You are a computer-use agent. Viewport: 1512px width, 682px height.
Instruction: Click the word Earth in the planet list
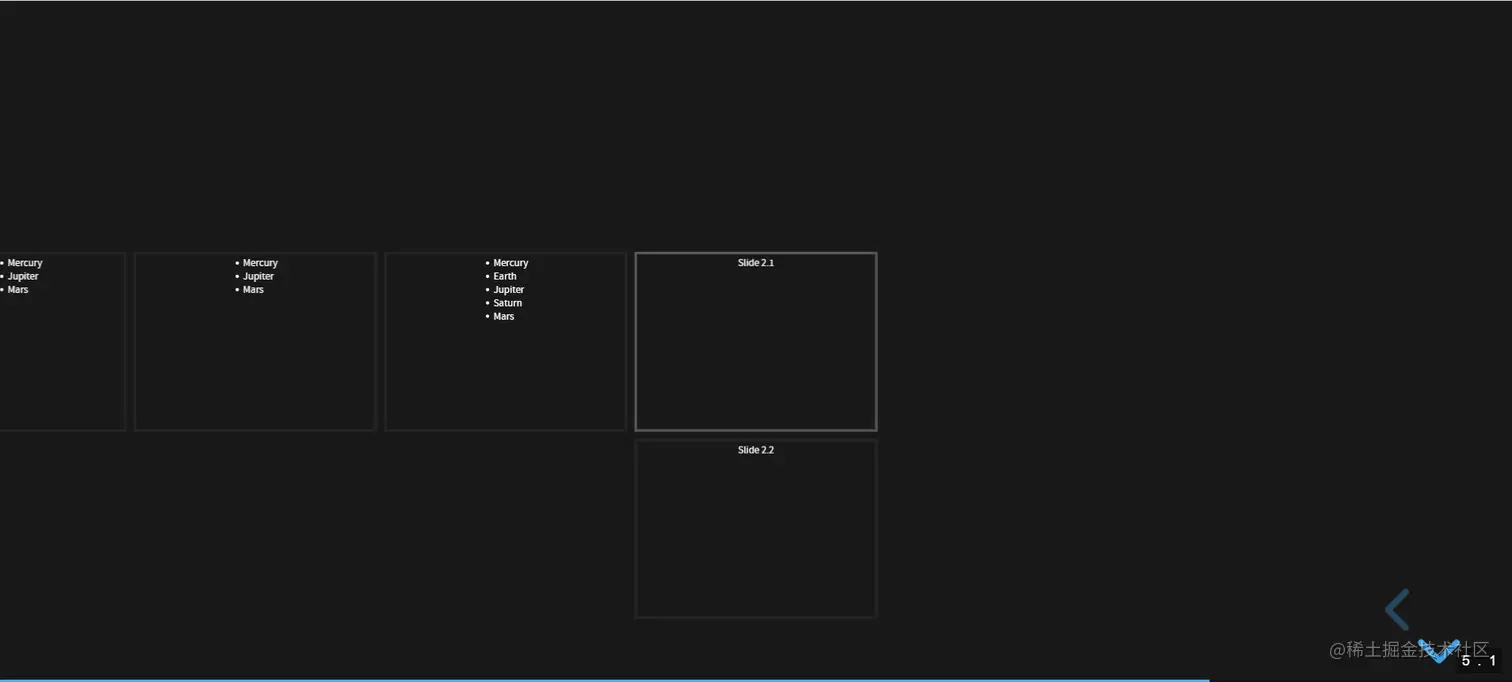click(x=505, y=276)
